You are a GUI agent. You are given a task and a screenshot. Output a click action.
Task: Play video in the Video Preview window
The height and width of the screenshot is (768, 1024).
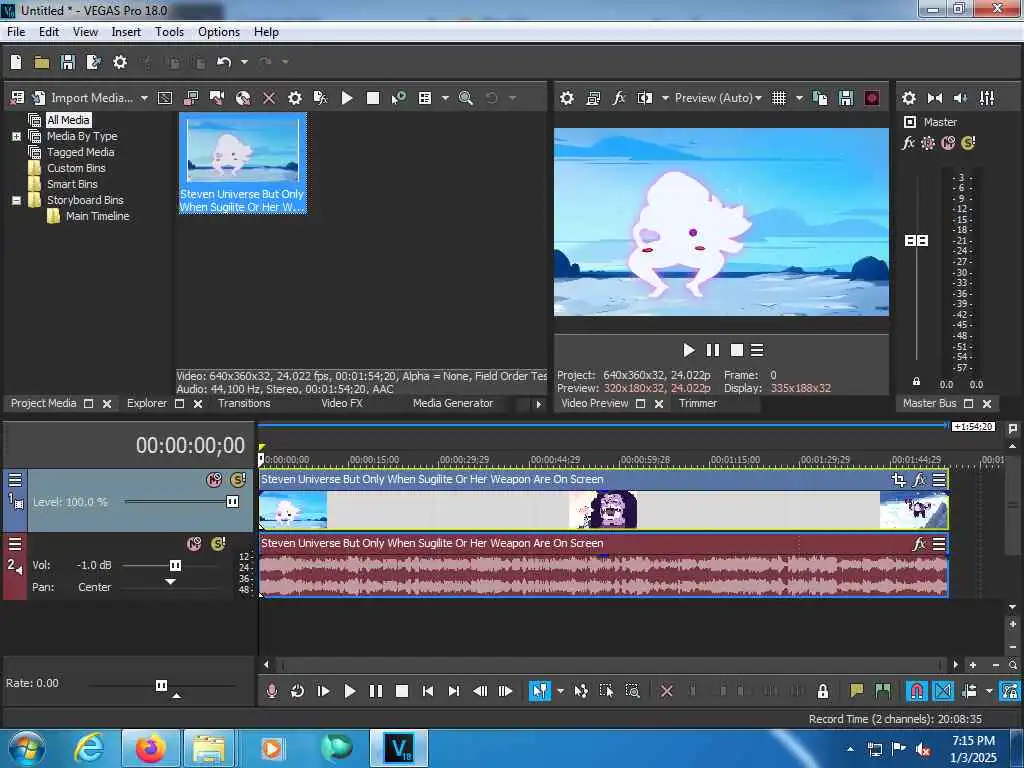[x=688, y=351]
